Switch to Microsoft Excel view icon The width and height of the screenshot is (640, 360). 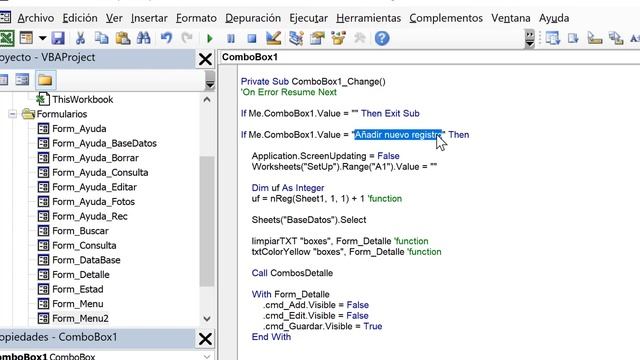[7, 38]
